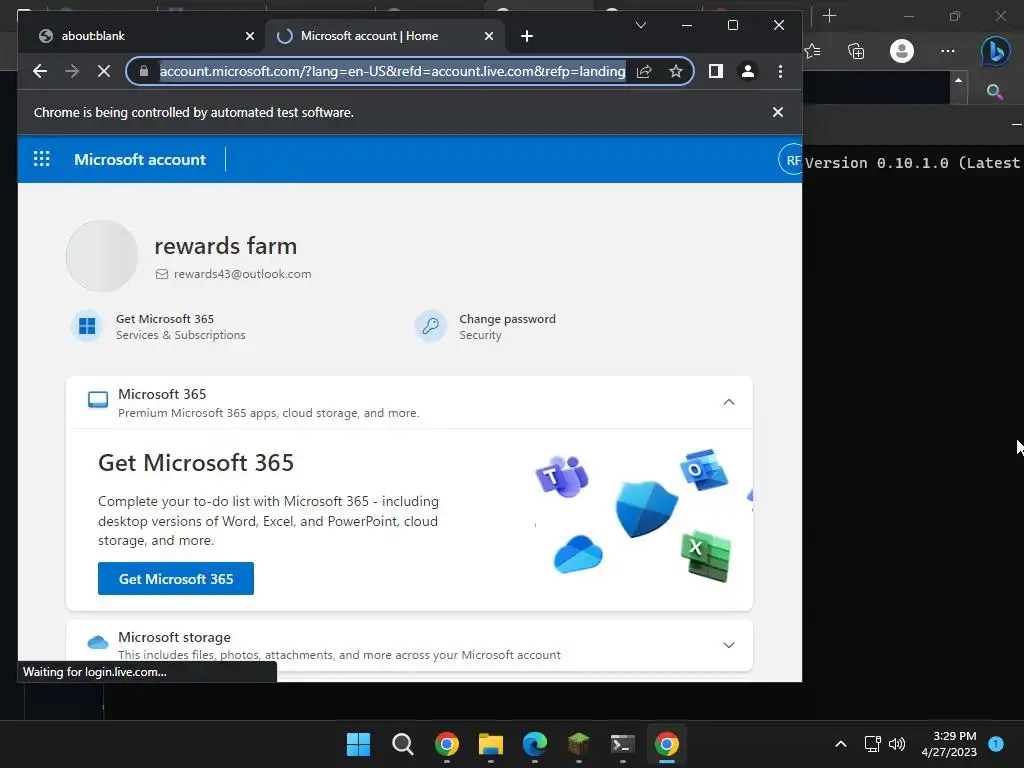This screenshot has width=1024, height=768.
Task: Open Minecraft block icon in taskbar
Action: click(579, 744)
